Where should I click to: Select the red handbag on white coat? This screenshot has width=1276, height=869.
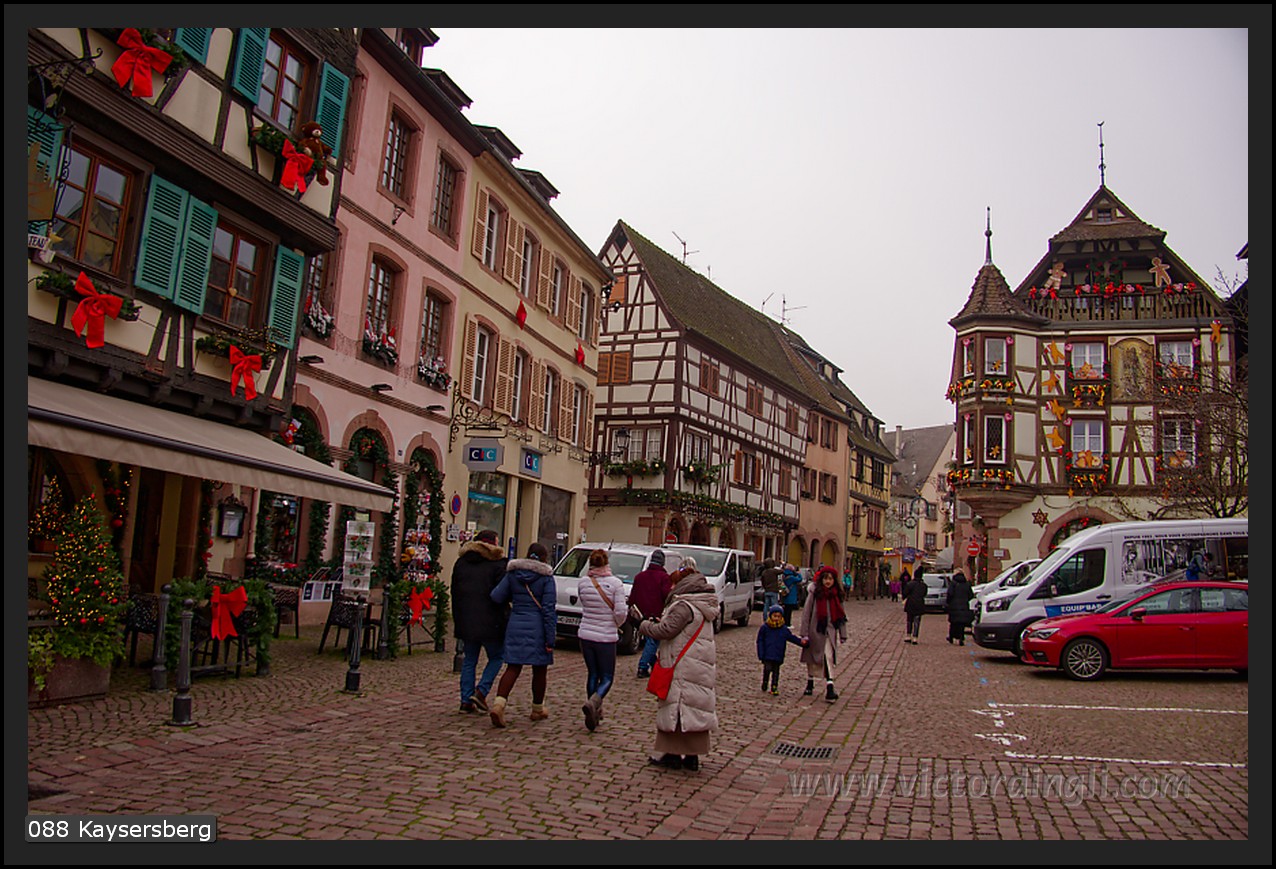point(660,679)
